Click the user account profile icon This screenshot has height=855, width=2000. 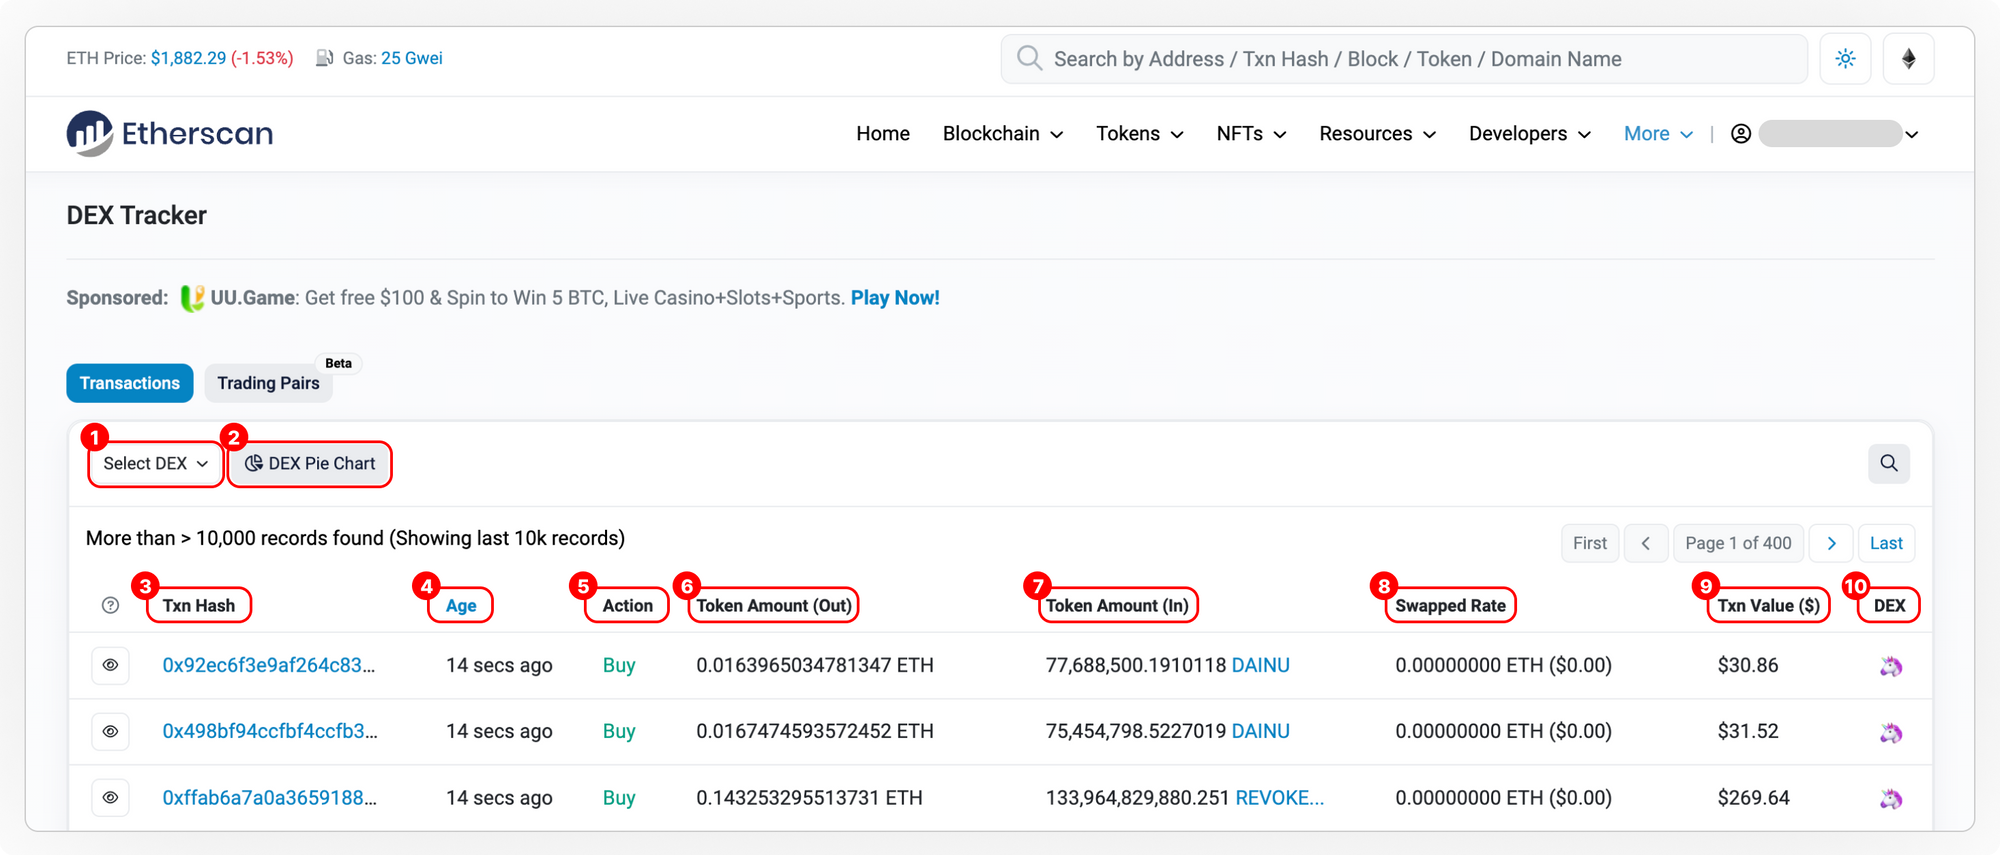pyautogui.click(x=1740, y=134)
